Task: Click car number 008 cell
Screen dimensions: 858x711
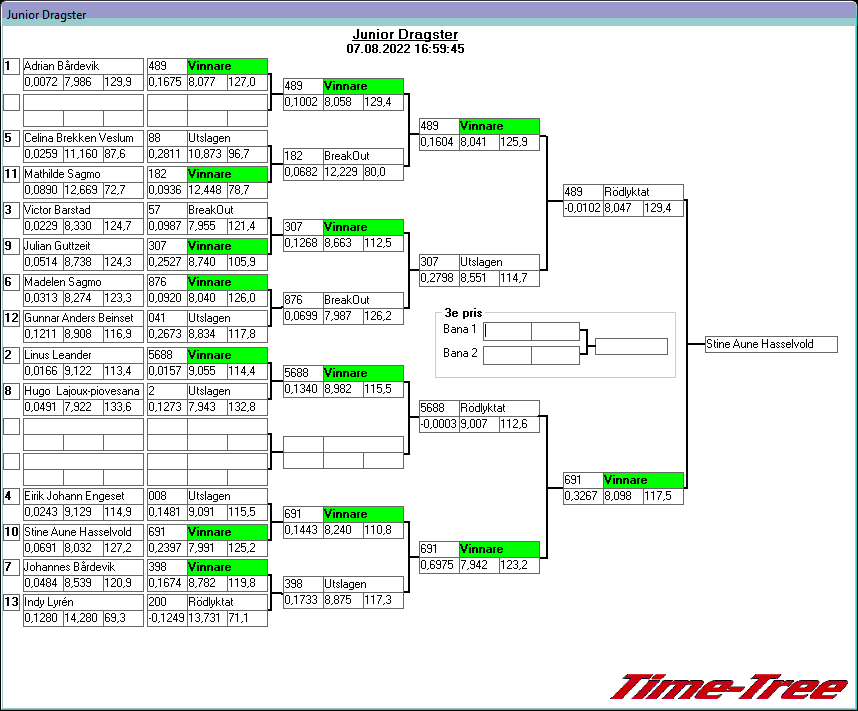Action: pos(167,496)
